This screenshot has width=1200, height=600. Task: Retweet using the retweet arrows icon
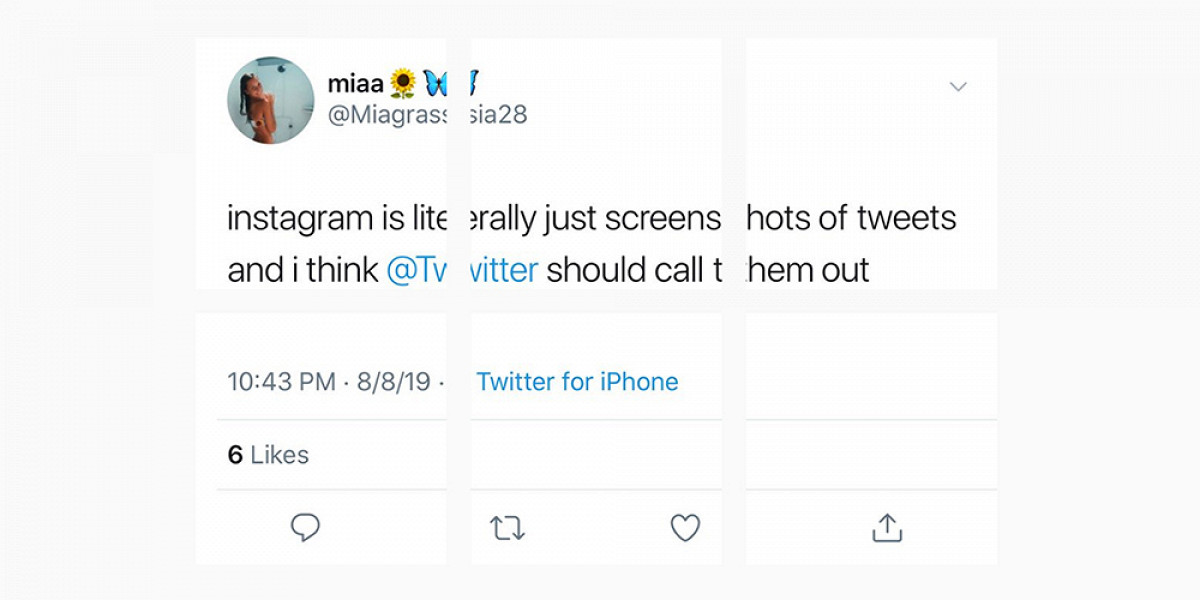[508, 528]
